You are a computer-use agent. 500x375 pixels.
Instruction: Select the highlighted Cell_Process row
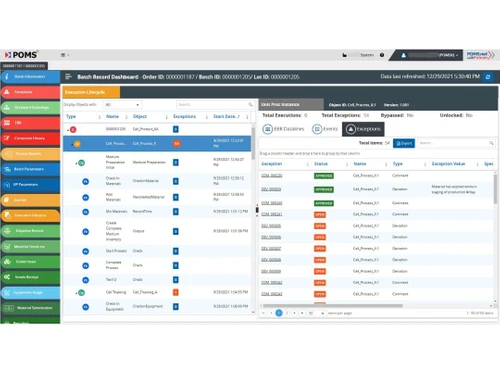[x=157, y=144]
